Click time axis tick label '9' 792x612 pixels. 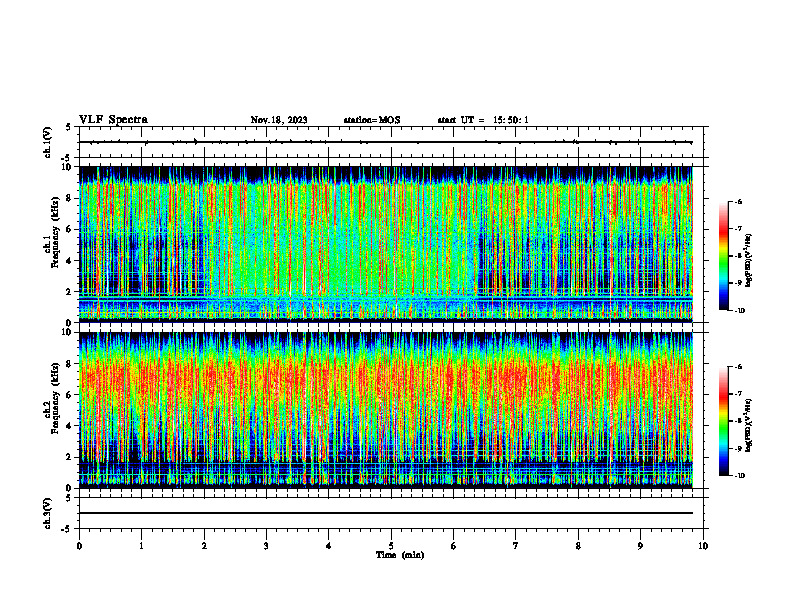tap(640, 546)
